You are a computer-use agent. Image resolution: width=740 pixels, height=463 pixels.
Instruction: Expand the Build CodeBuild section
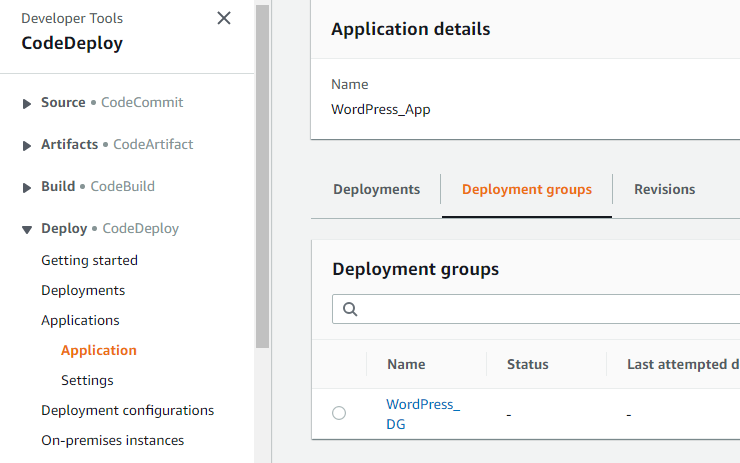click(27, 187)
